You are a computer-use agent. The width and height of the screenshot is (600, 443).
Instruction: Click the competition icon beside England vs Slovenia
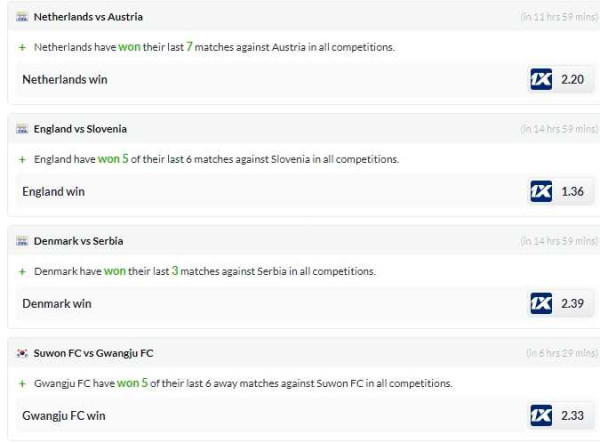[x=22, y=129]
